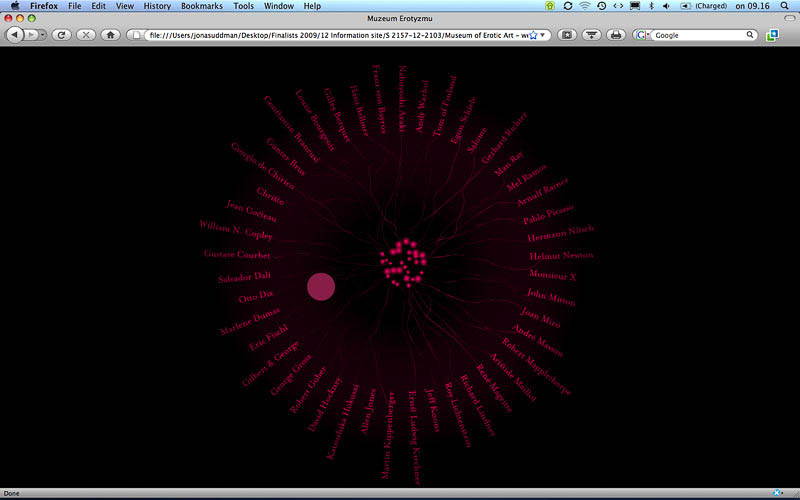This screenshot has height=500, width=800.
Task: Open the Bluetooth status menu
Action: (651, 6)
